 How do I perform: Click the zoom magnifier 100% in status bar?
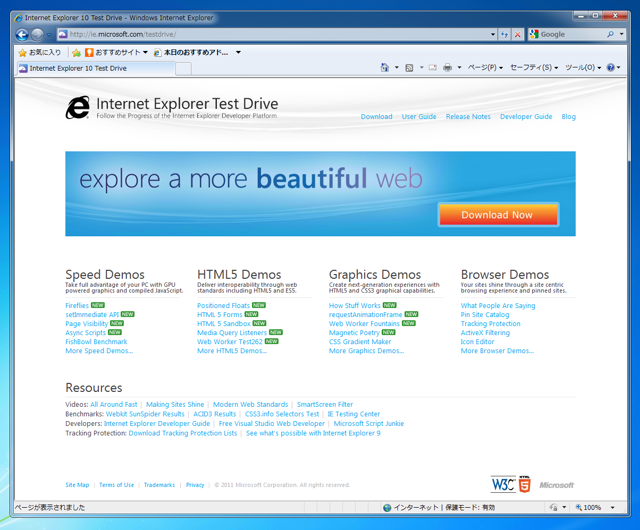coord(588,508)
